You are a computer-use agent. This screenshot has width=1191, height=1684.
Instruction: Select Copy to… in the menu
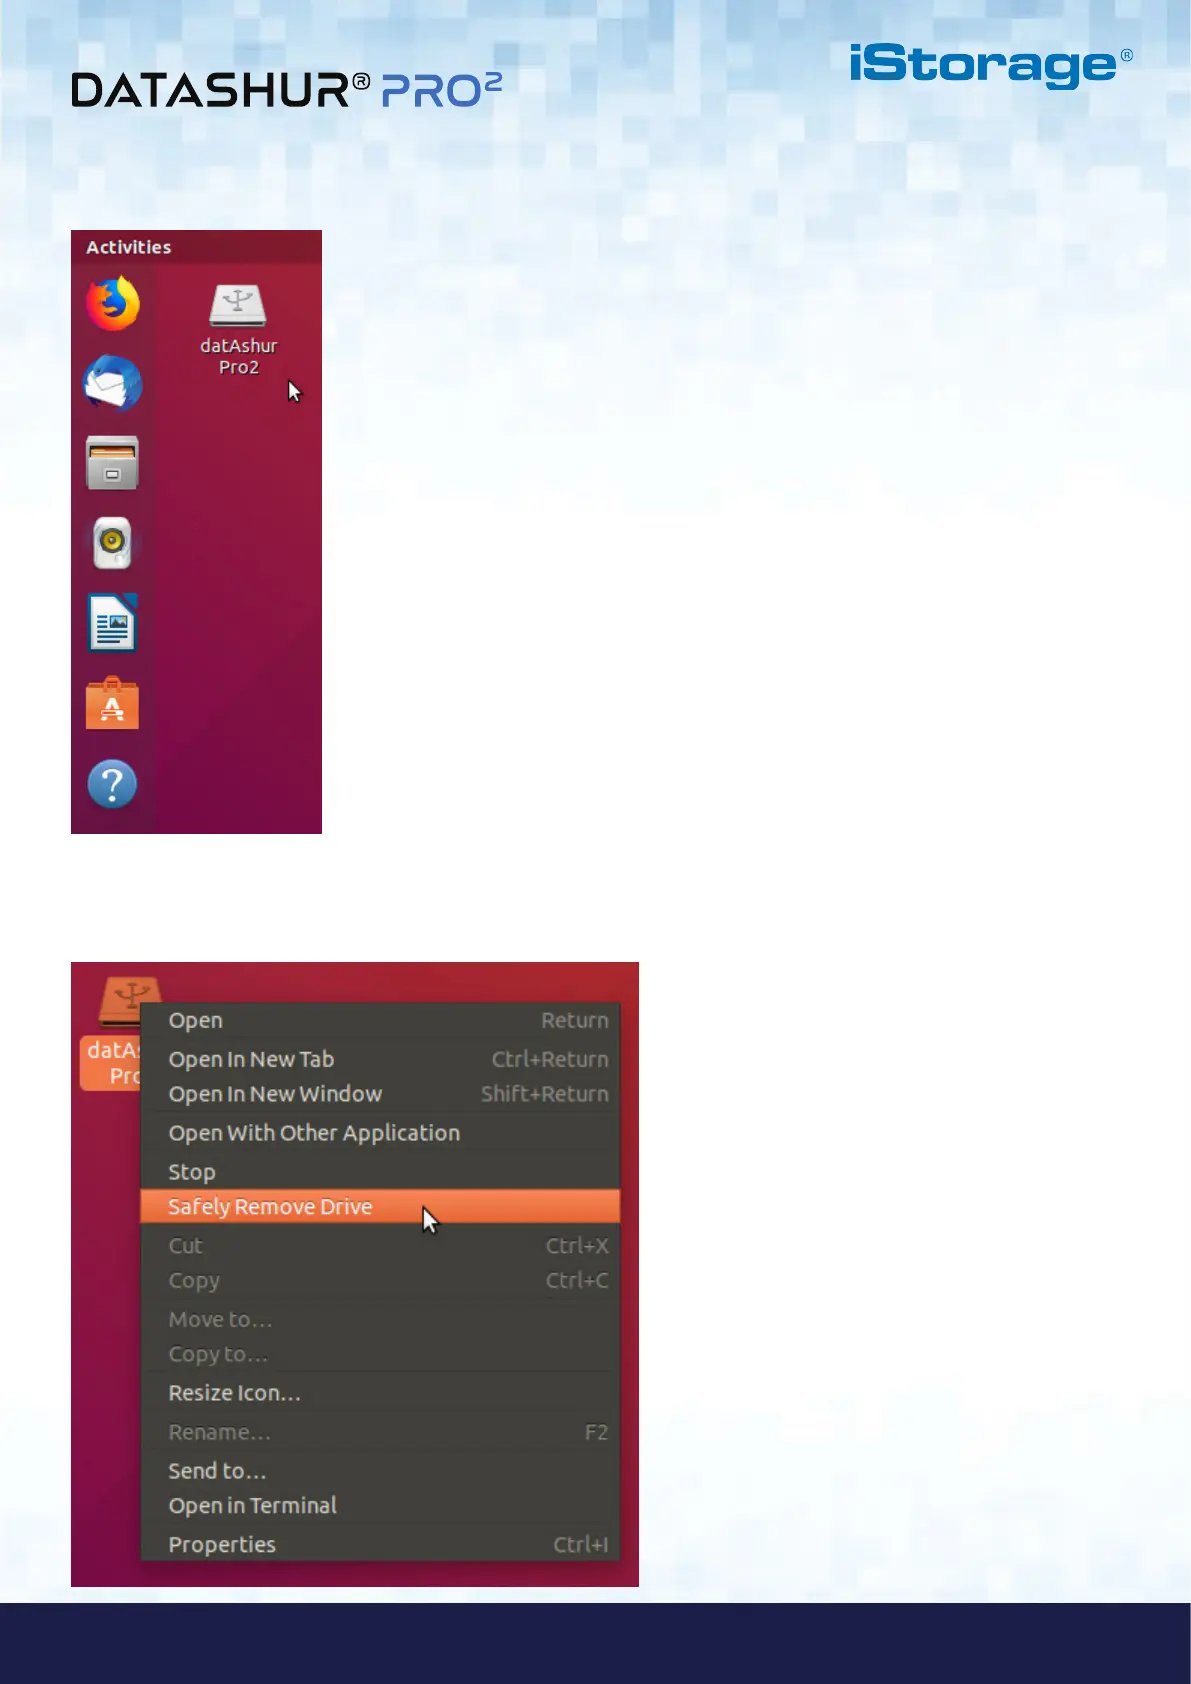click(x=380, y=1355)
